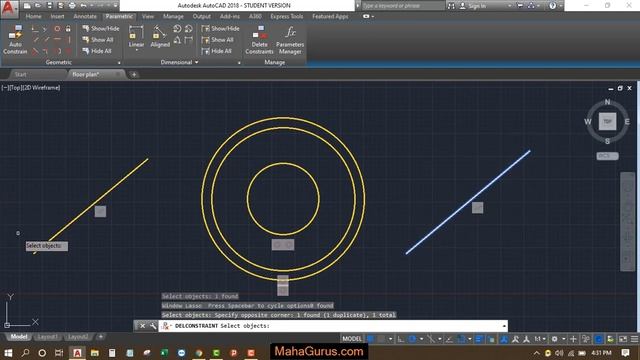Select the Linear dimensional constraint tool
640x360 pixels.
point(136,37)
